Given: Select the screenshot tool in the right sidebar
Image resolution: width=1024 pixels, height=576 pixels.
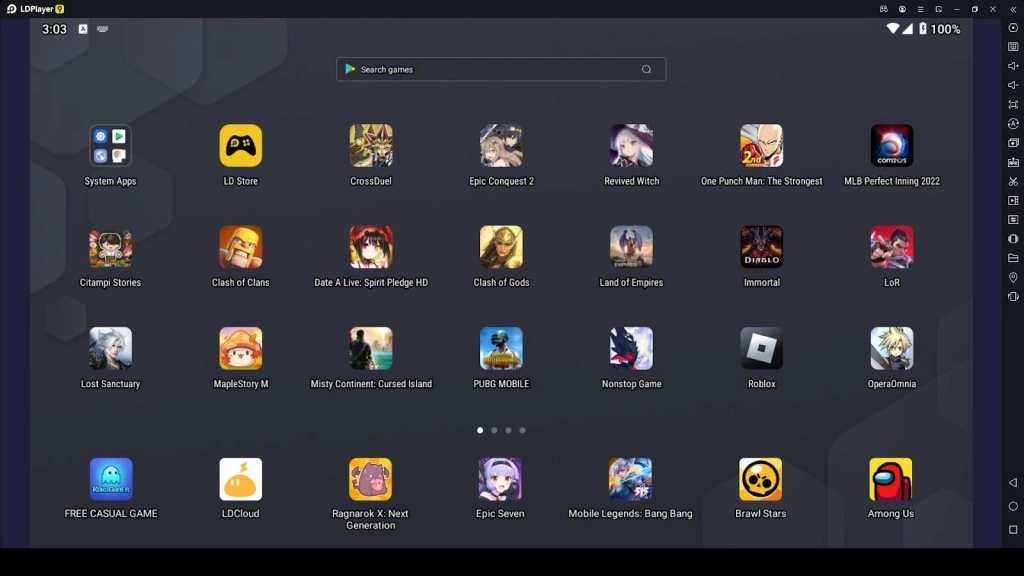Looking at the screenshot, I should (1012, 161).
